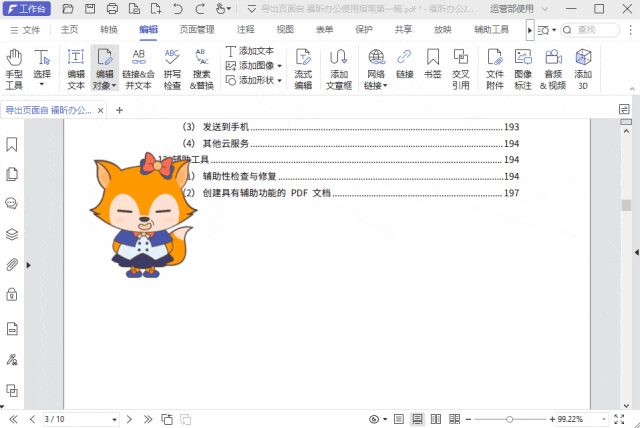640x428 pixels.
Task: Select the File Attachment tool
Action: [495, 69]
